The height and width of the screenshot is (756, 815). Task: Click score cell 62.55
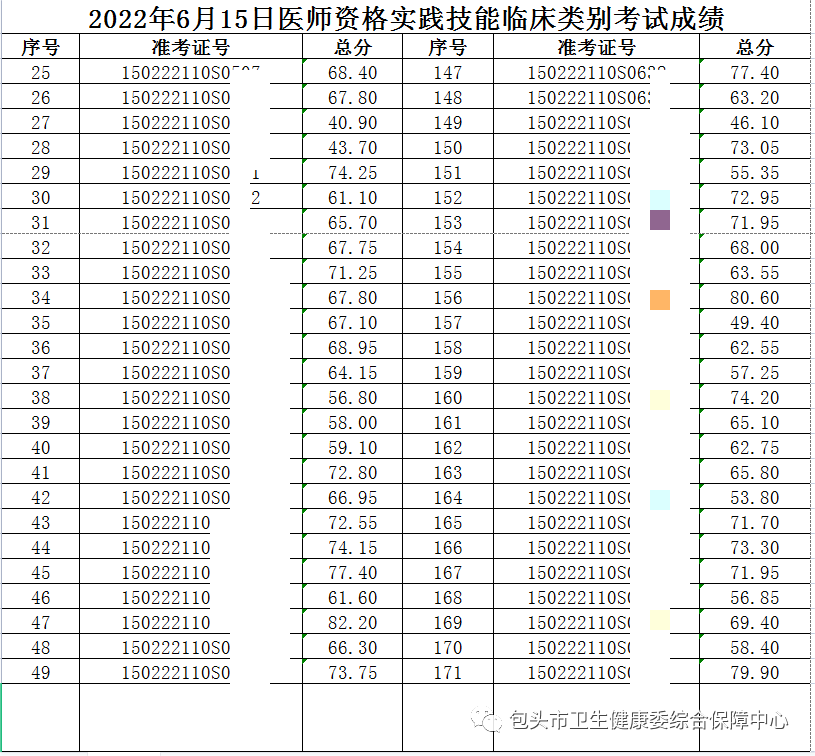(x=755, y=347)
